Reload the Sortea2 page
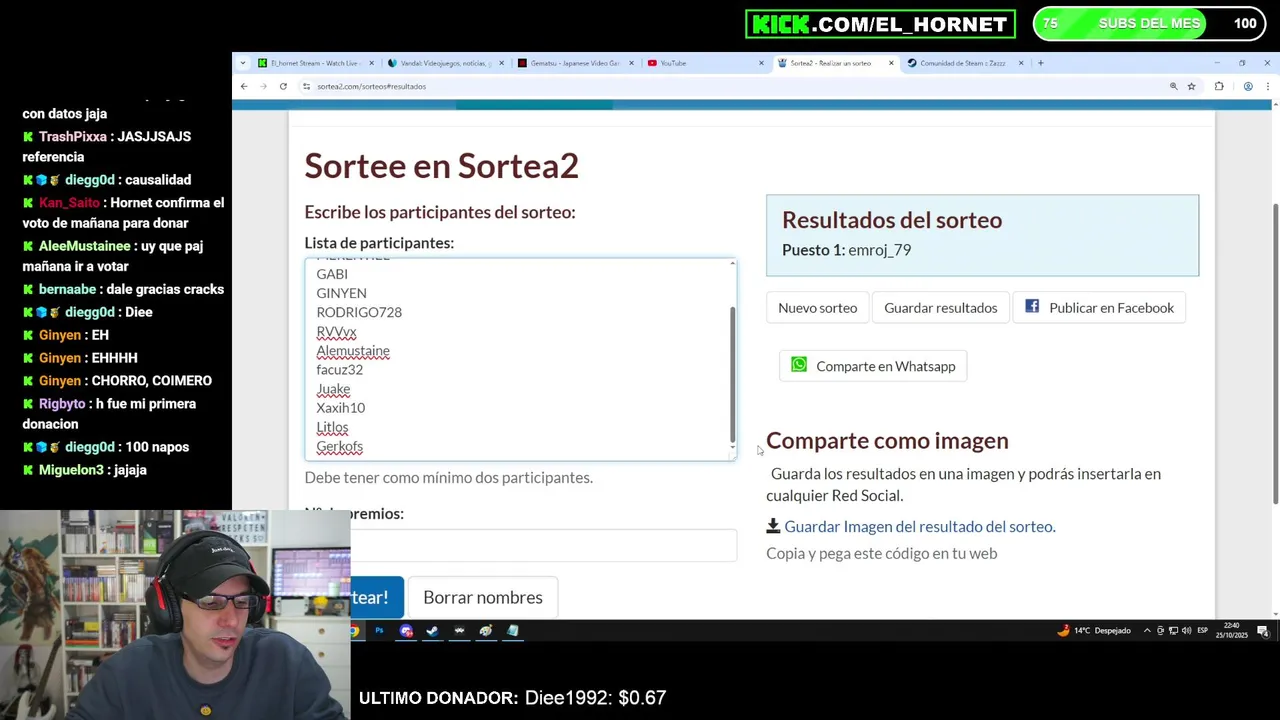The width and height of the screenshot is (1280, 720). (x=283, y=86)
